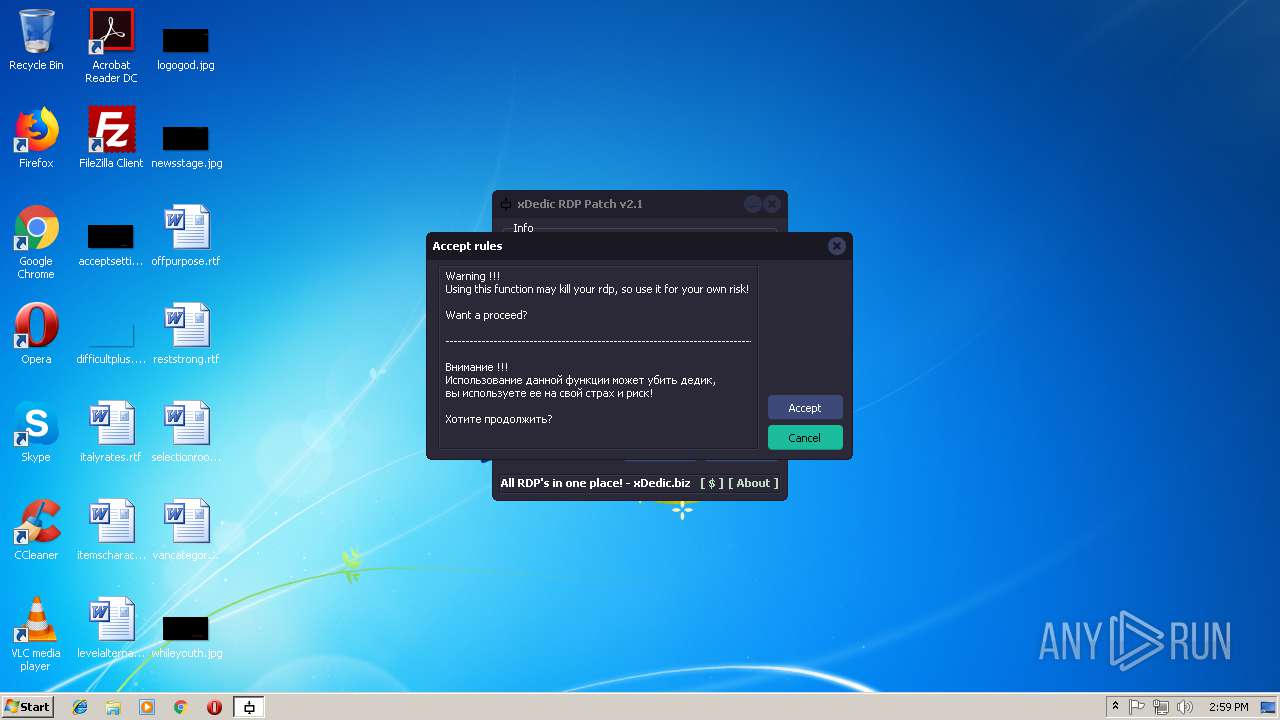This screenshot has width=1280, height=720.
Task: Open Internet Explorer from the taskbar
Action: [80, 707]
